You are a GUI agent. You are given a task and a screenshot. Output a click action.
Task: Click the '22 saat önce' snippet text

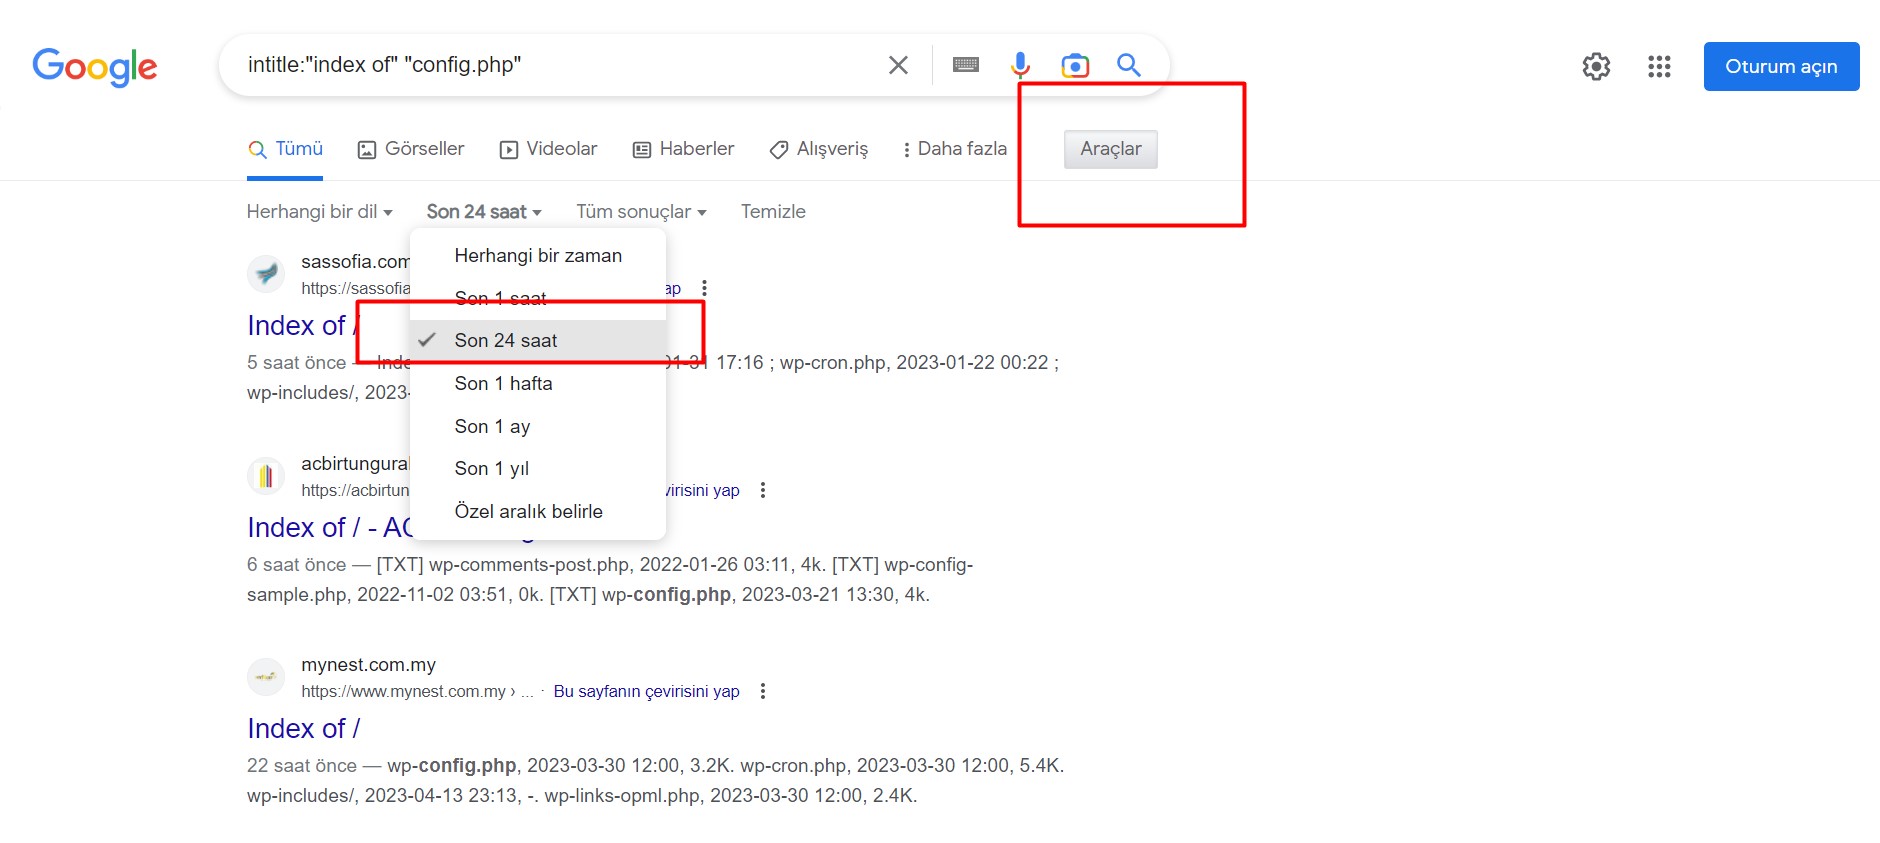click(301, 766)
